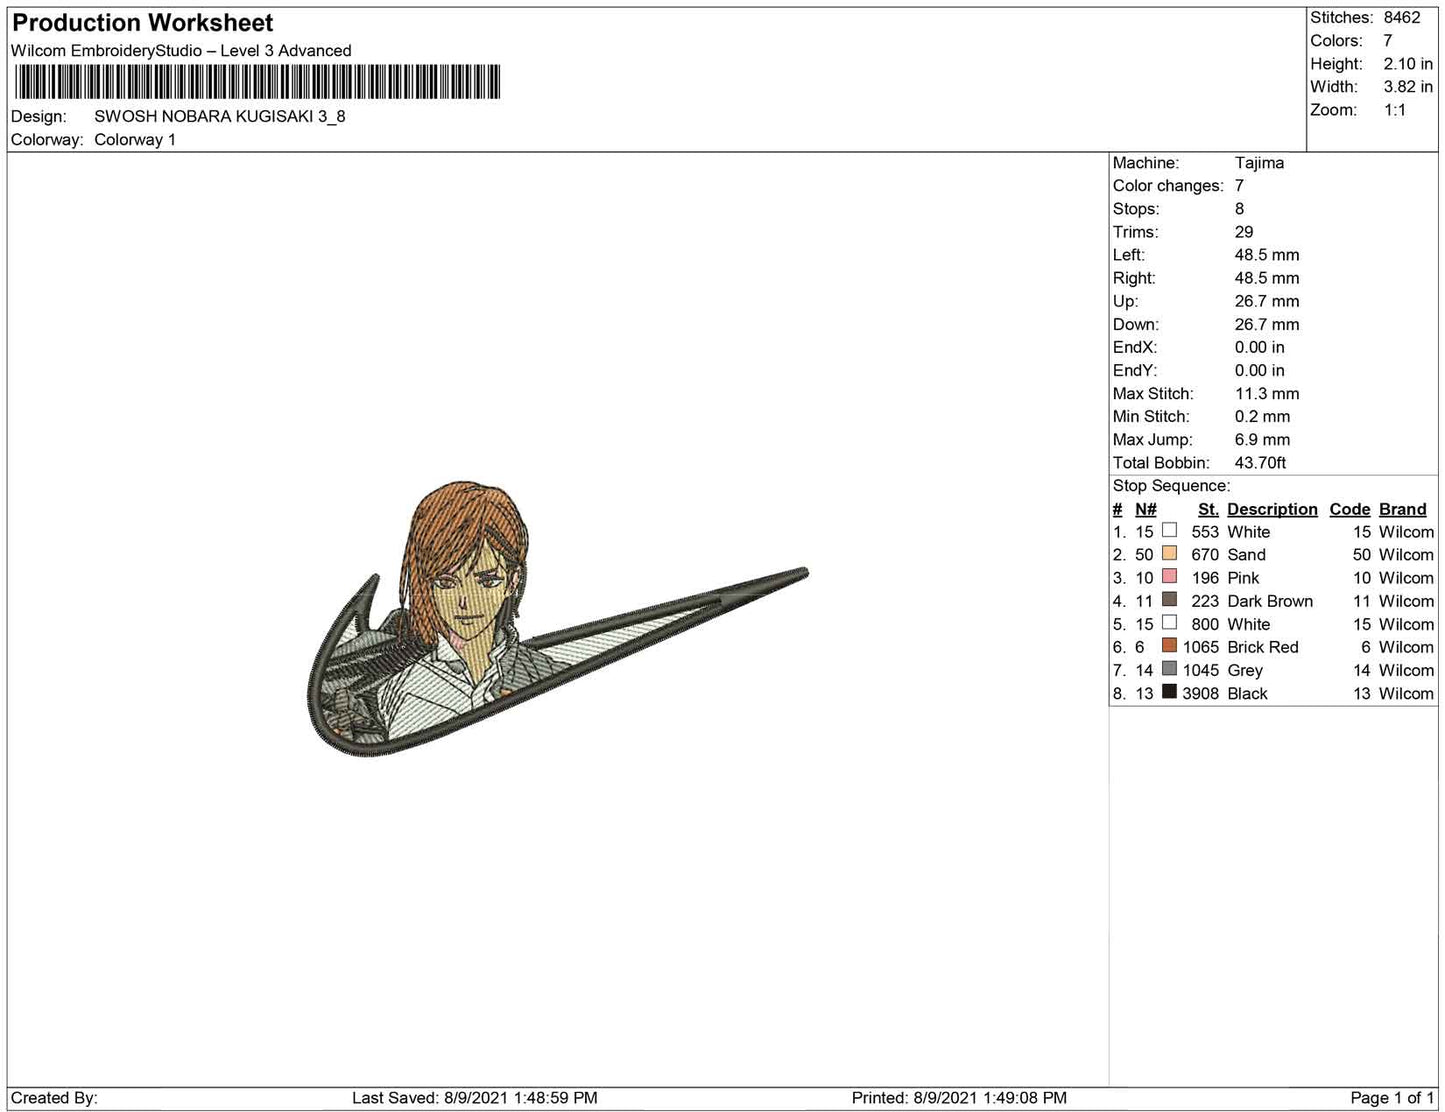Click the "Code" column header
Screen dimensions: 1445x1112
tap(1350, 509)
